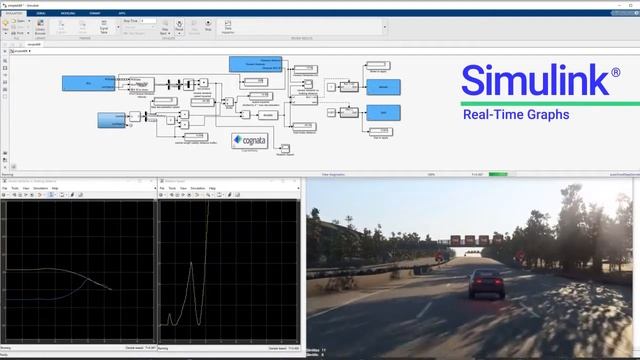The width and height of the screenshot is (640, 360).
Task: Open the Library Browser
Action: pos(40,27)
